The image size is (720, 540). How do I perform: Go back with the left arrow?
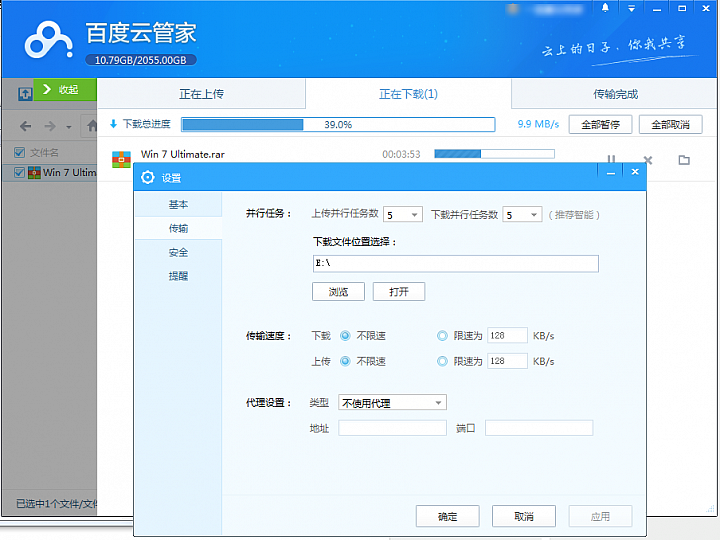[x=25, y=125]
